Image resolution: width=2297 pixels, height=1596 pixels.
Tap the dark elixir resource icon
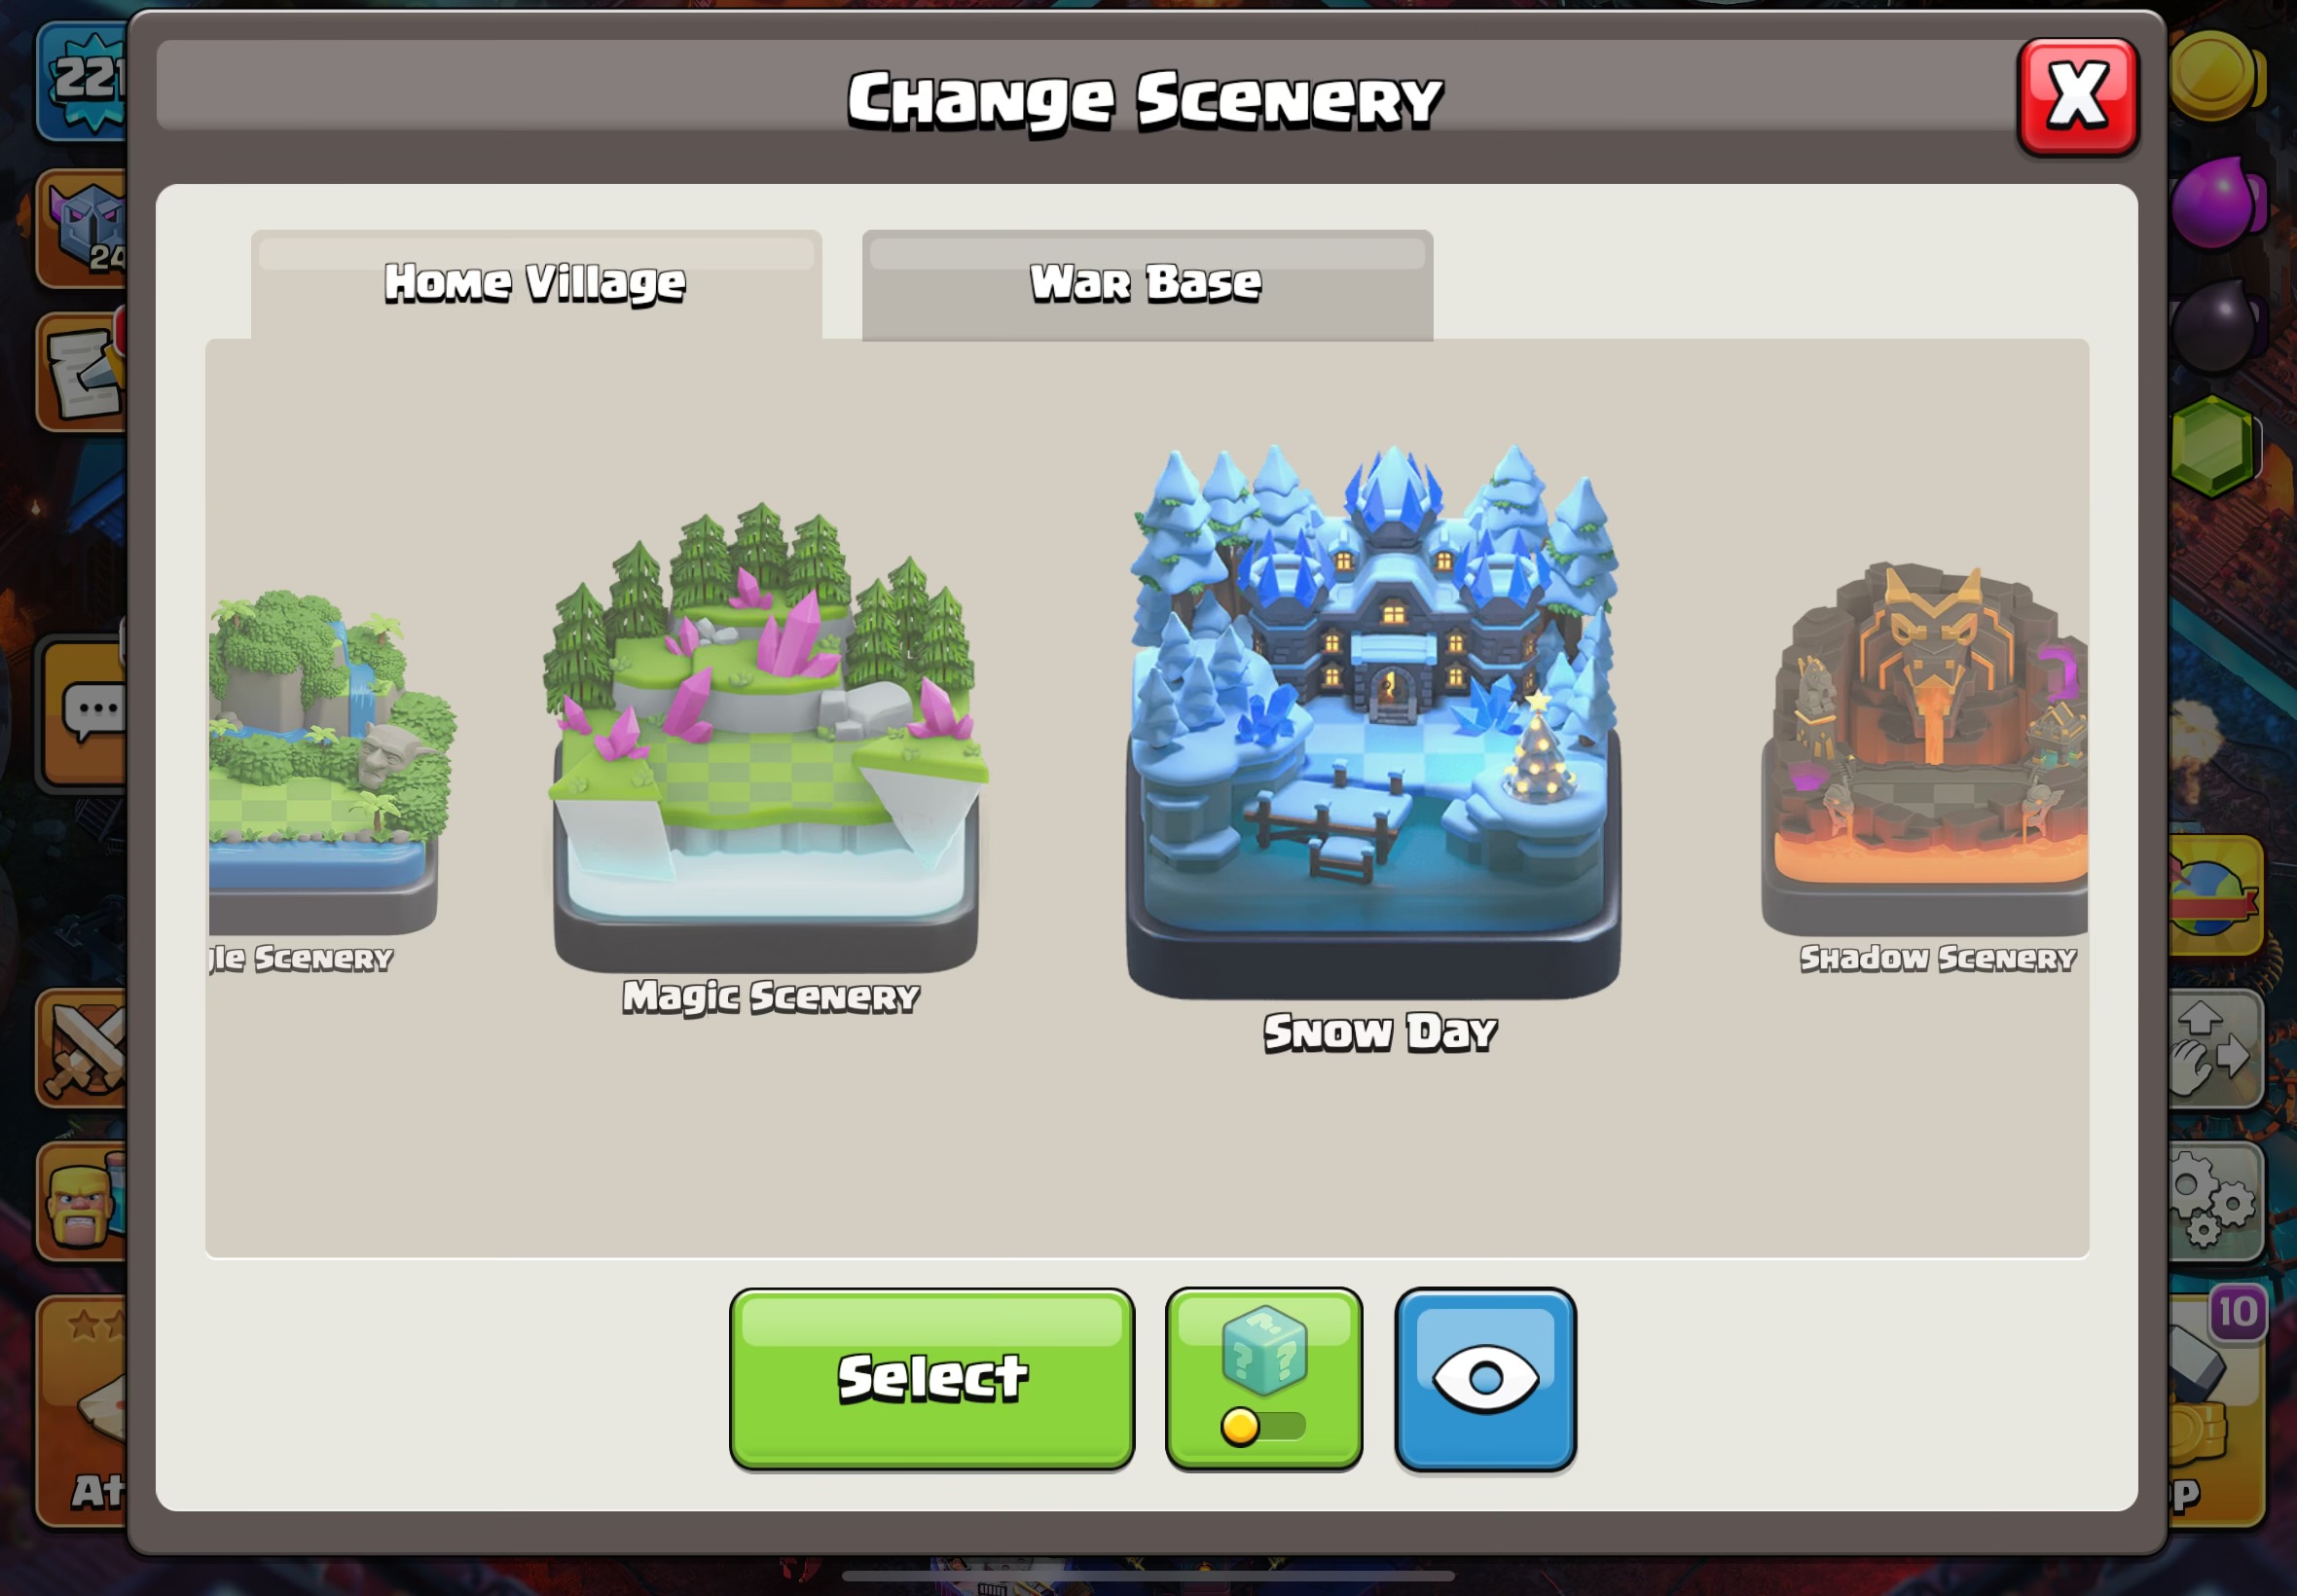pyautogui.click(x=2215, y=326)
